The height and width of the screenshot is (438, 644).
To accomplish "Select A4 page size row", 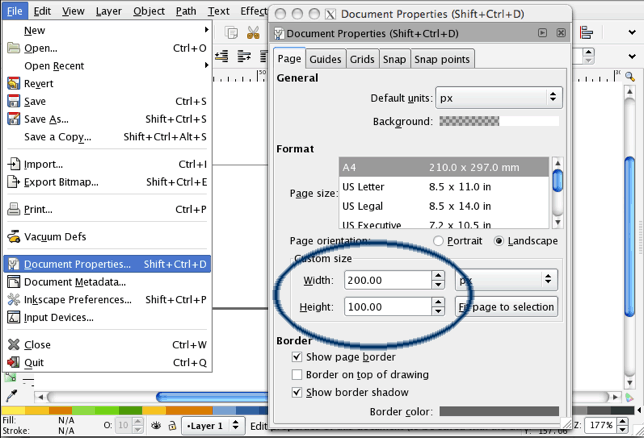I will pos(444,167).
